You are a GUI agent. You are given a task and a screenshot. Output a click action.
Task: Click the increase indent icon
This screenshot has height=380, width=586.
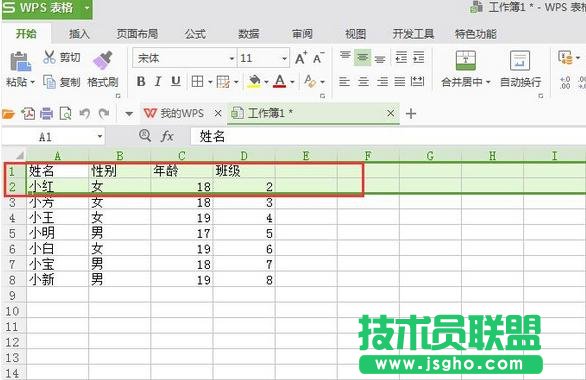click(x=418, y=57)
